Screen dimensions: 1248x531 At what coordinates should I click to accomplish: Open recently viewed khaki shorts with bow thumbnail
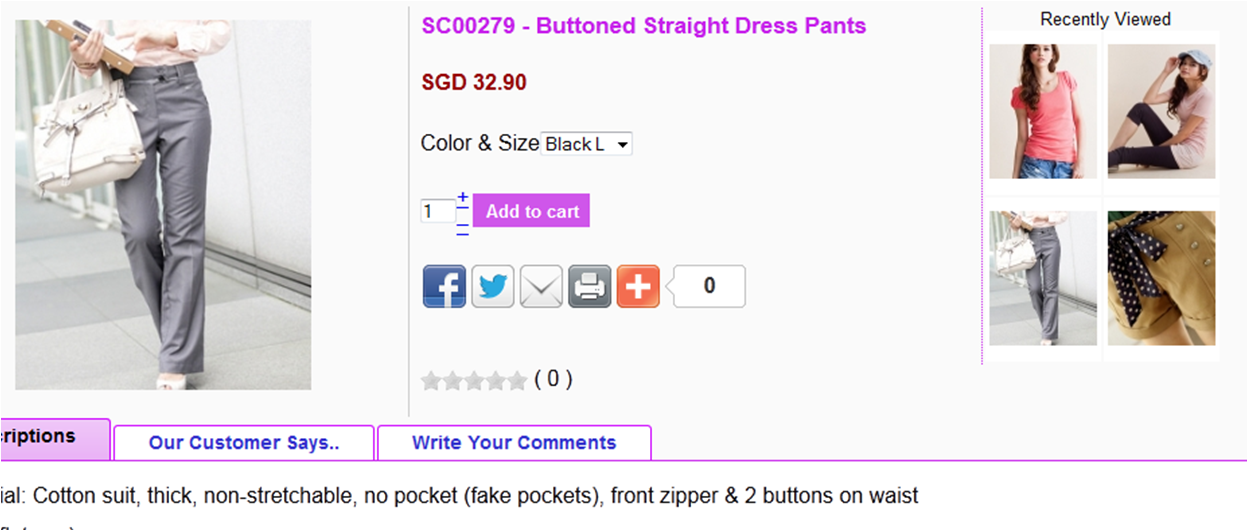(x=1162, y=278)
